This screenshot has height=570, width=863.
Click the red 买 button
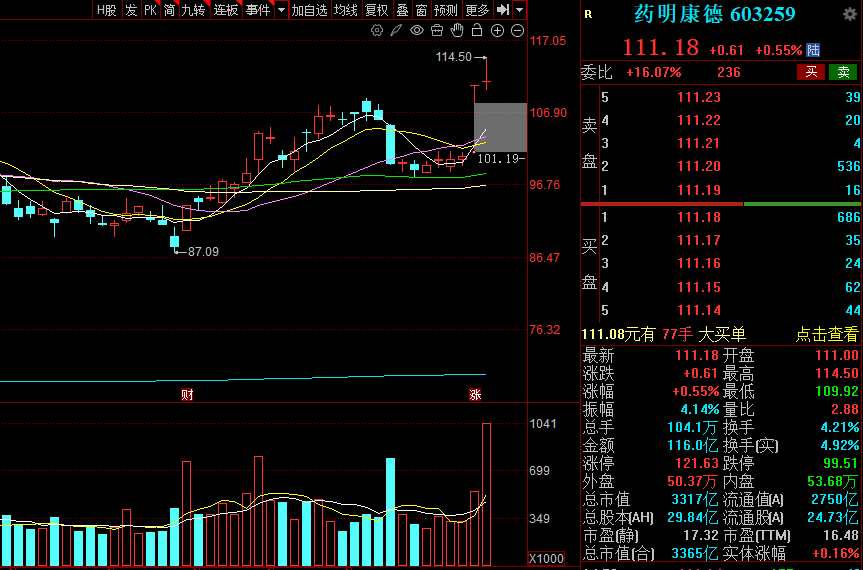coord(811,72)
